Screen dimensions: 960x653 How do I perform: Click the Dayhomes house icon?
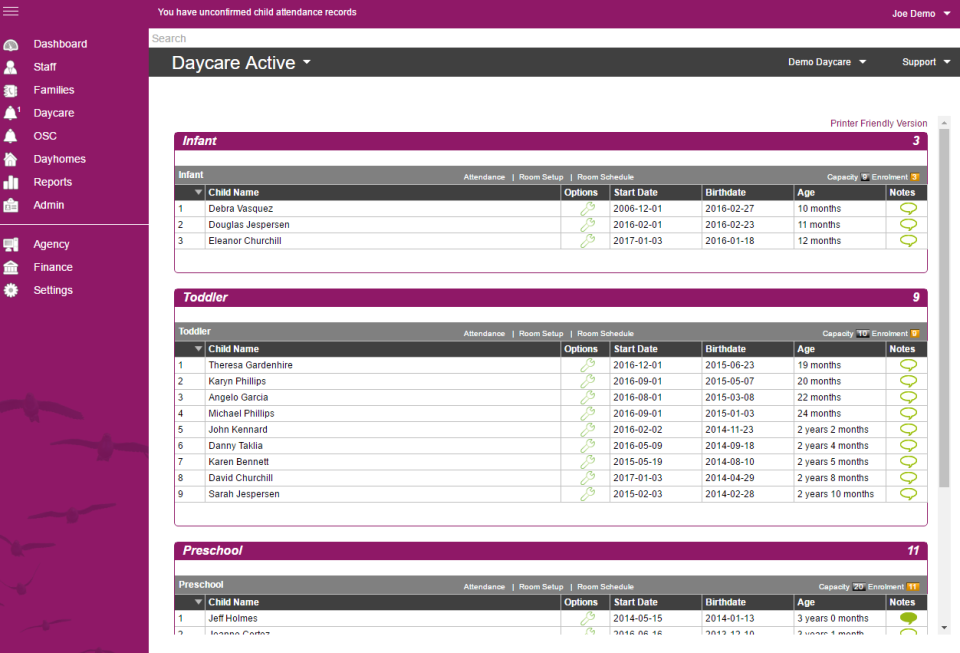[x=10, y=159]
